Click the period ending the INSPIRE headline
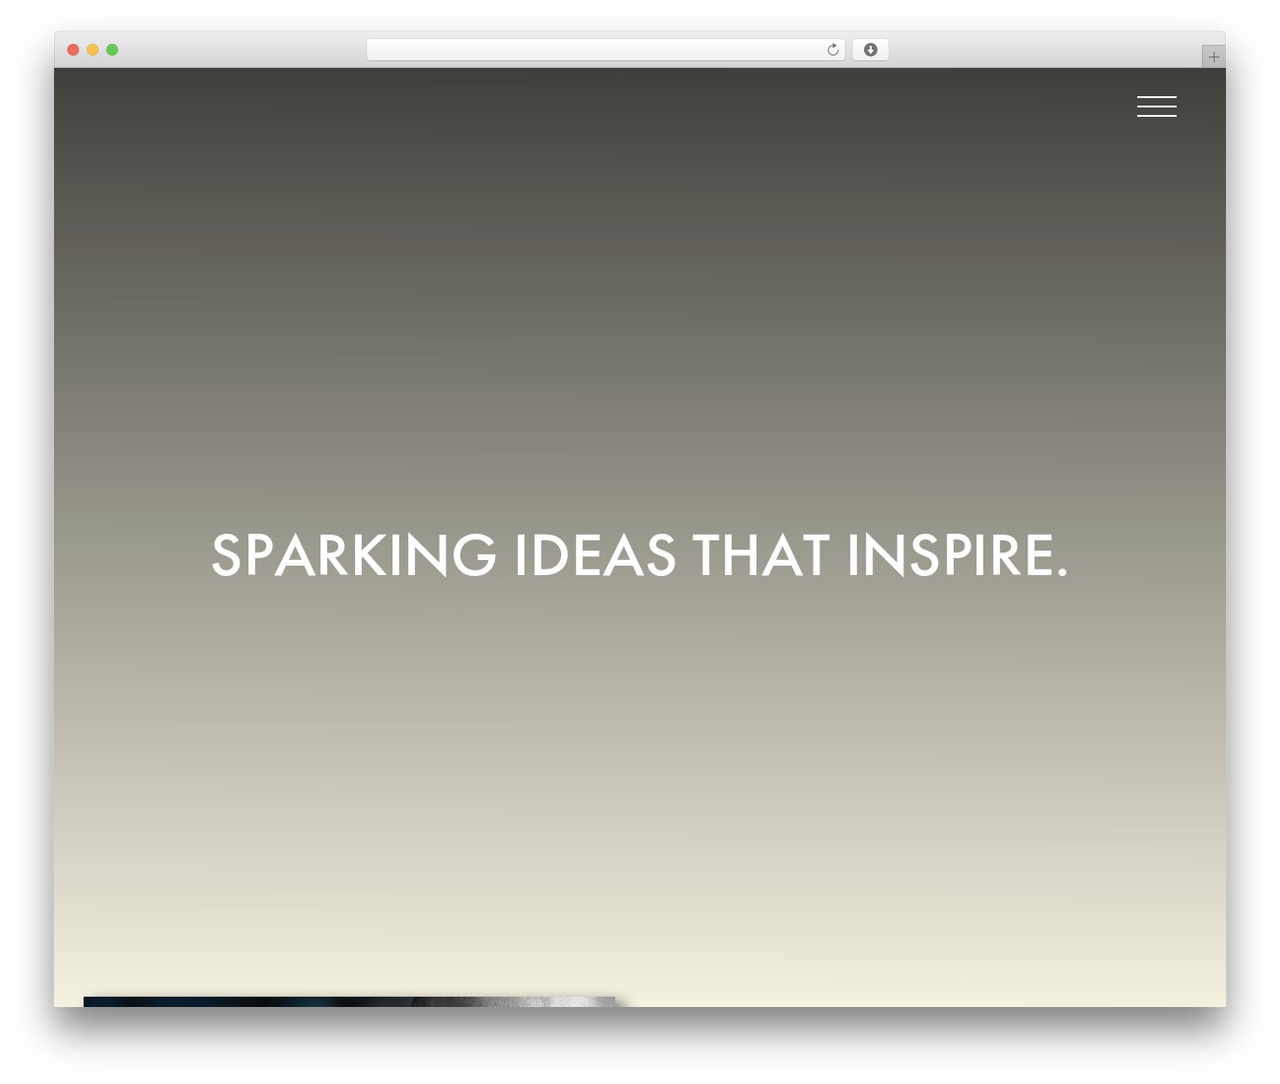Image resolution: width=1280 pixels, height=1084 pixels. click(1061, 574)
